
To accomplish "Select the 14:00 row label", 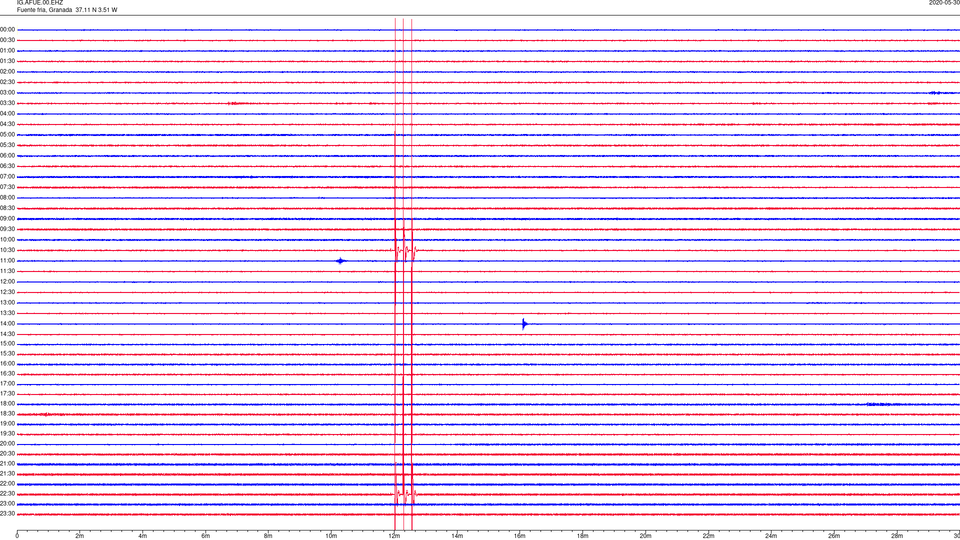I will tap(7, 324).
